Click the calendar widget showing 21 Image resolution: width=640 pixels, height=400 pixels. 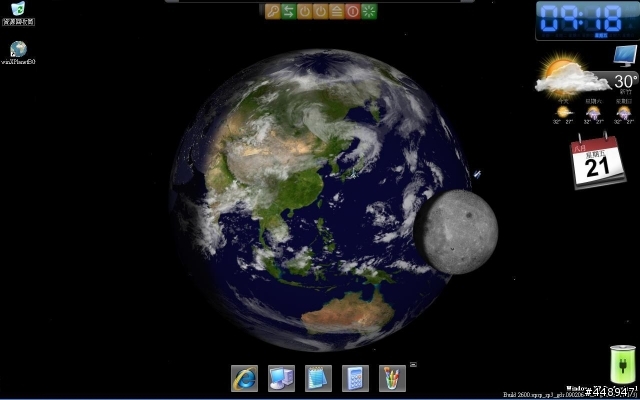(x=598, y=162)
